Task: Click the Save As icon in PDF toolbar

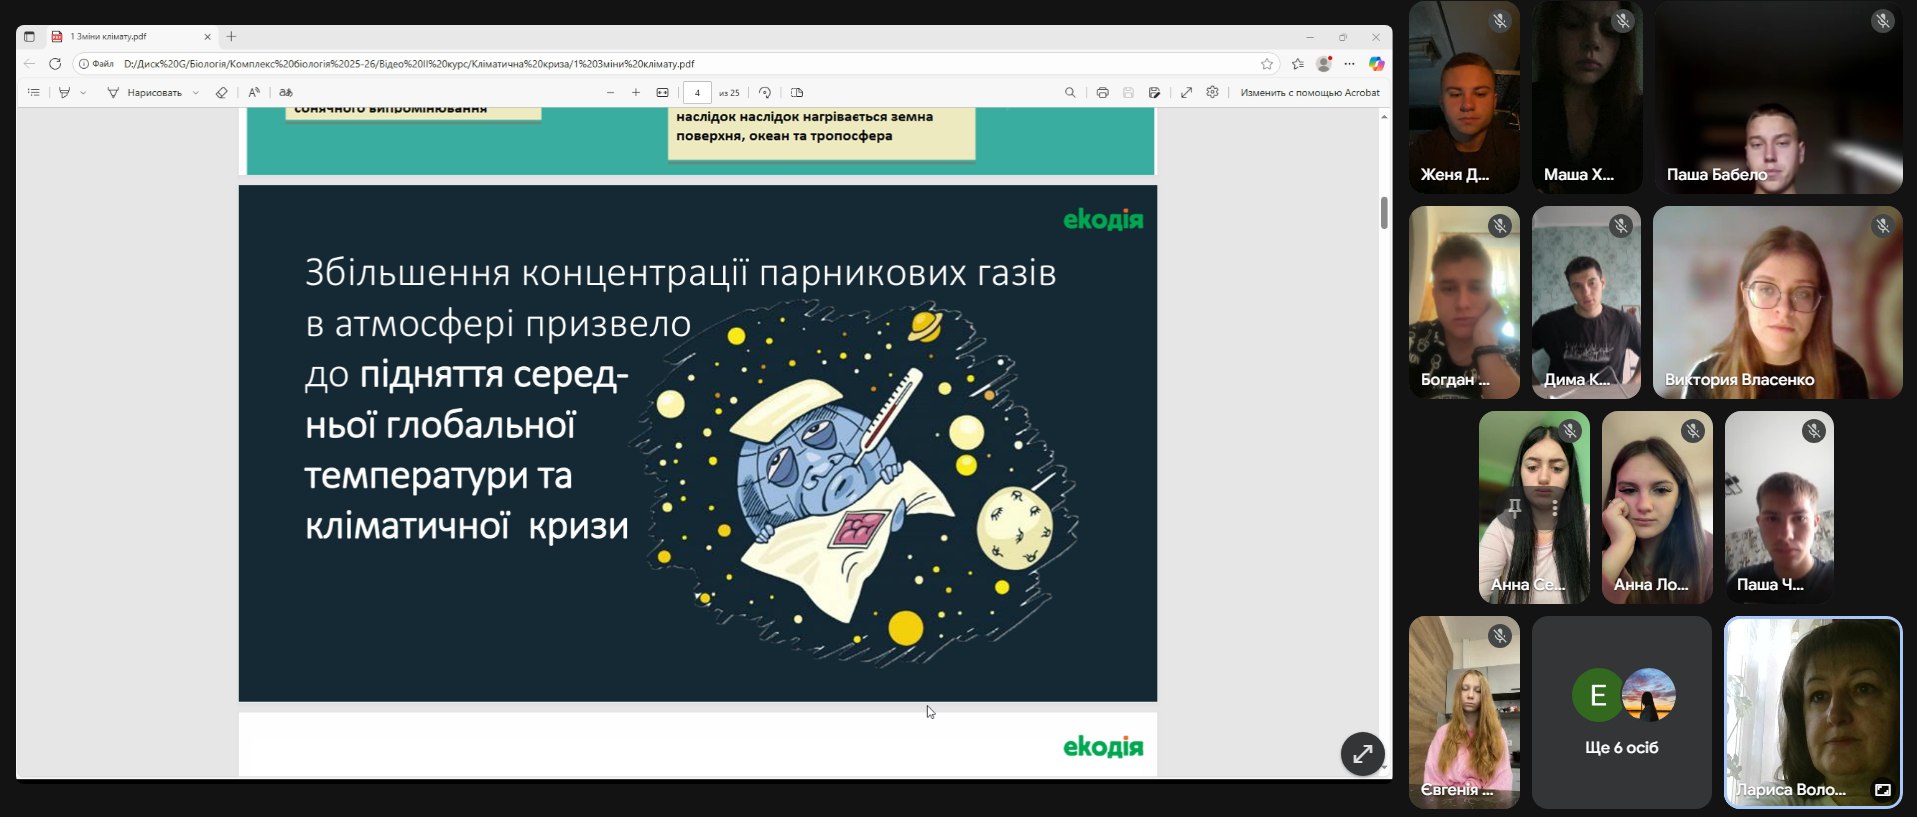Action: (1154, 92)
